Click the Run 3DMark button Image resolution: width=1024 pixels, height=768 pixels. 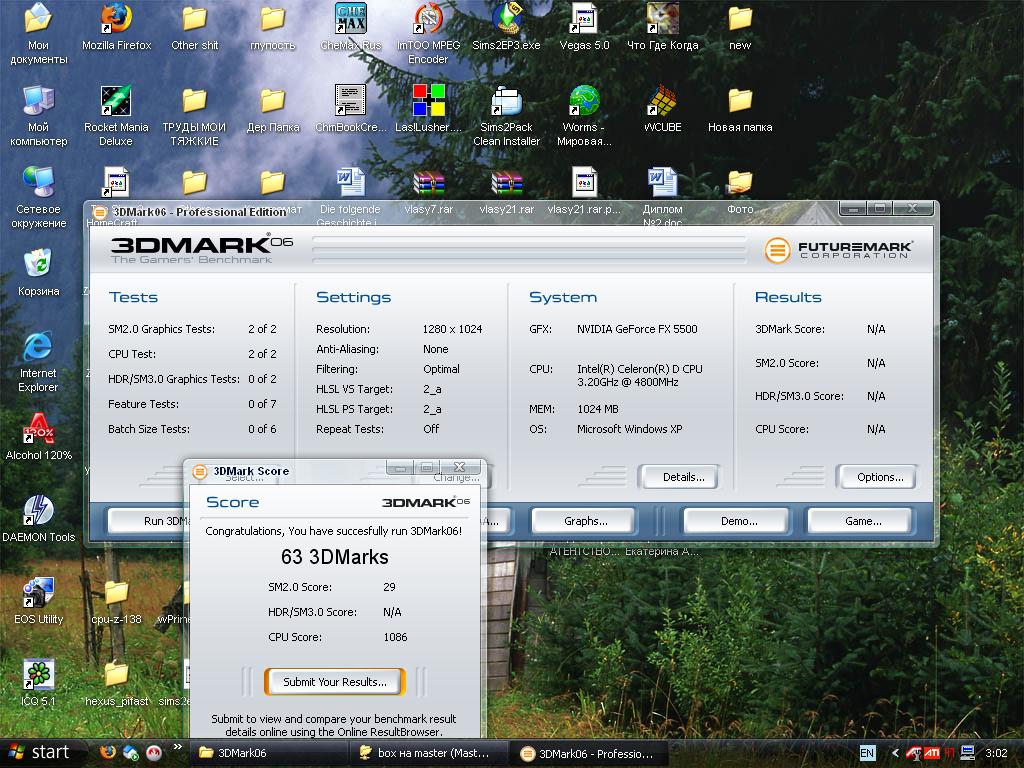click(149, 521)
